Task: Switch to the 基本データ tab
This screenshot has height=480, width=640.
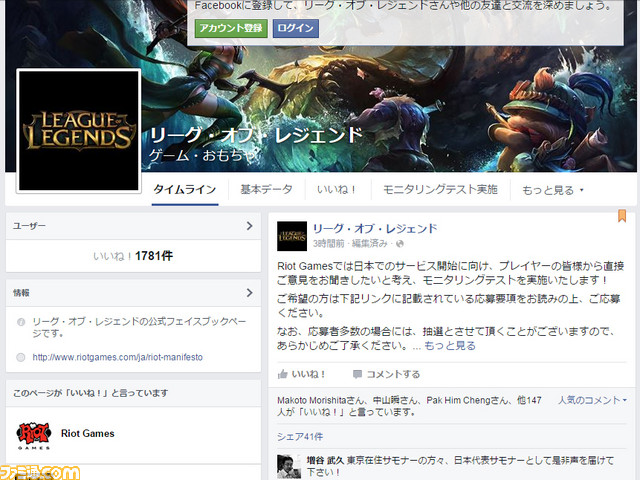Action: (x=267, y=189)
